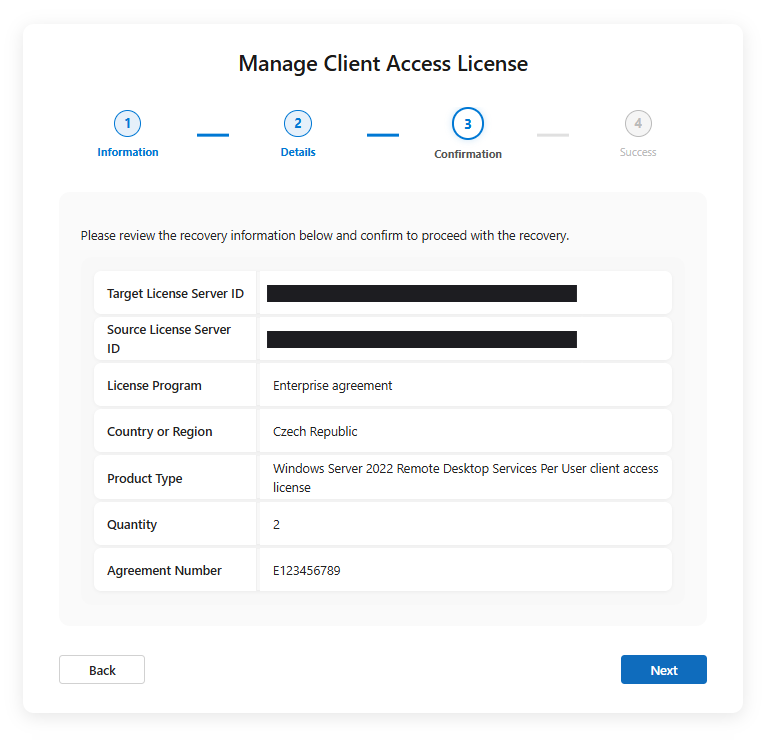Screen dimensions: 768x740
Task: Go back with the Back button
Action: click(x=102, y=669)
